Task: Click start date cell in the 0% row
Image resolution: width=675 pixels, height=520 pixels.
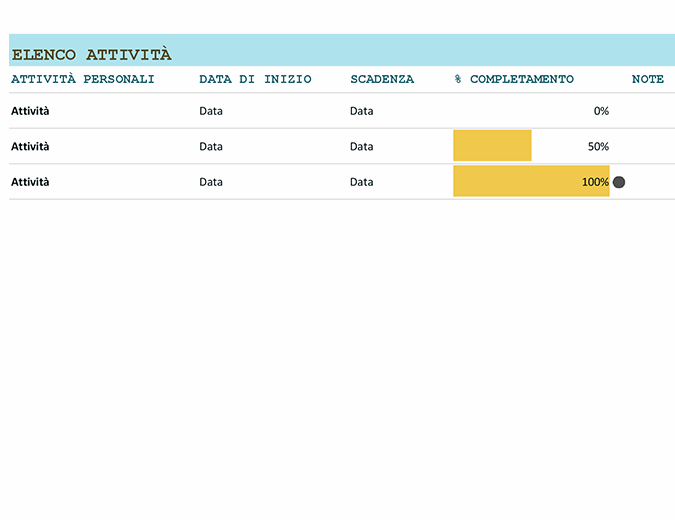Action: 211,111
